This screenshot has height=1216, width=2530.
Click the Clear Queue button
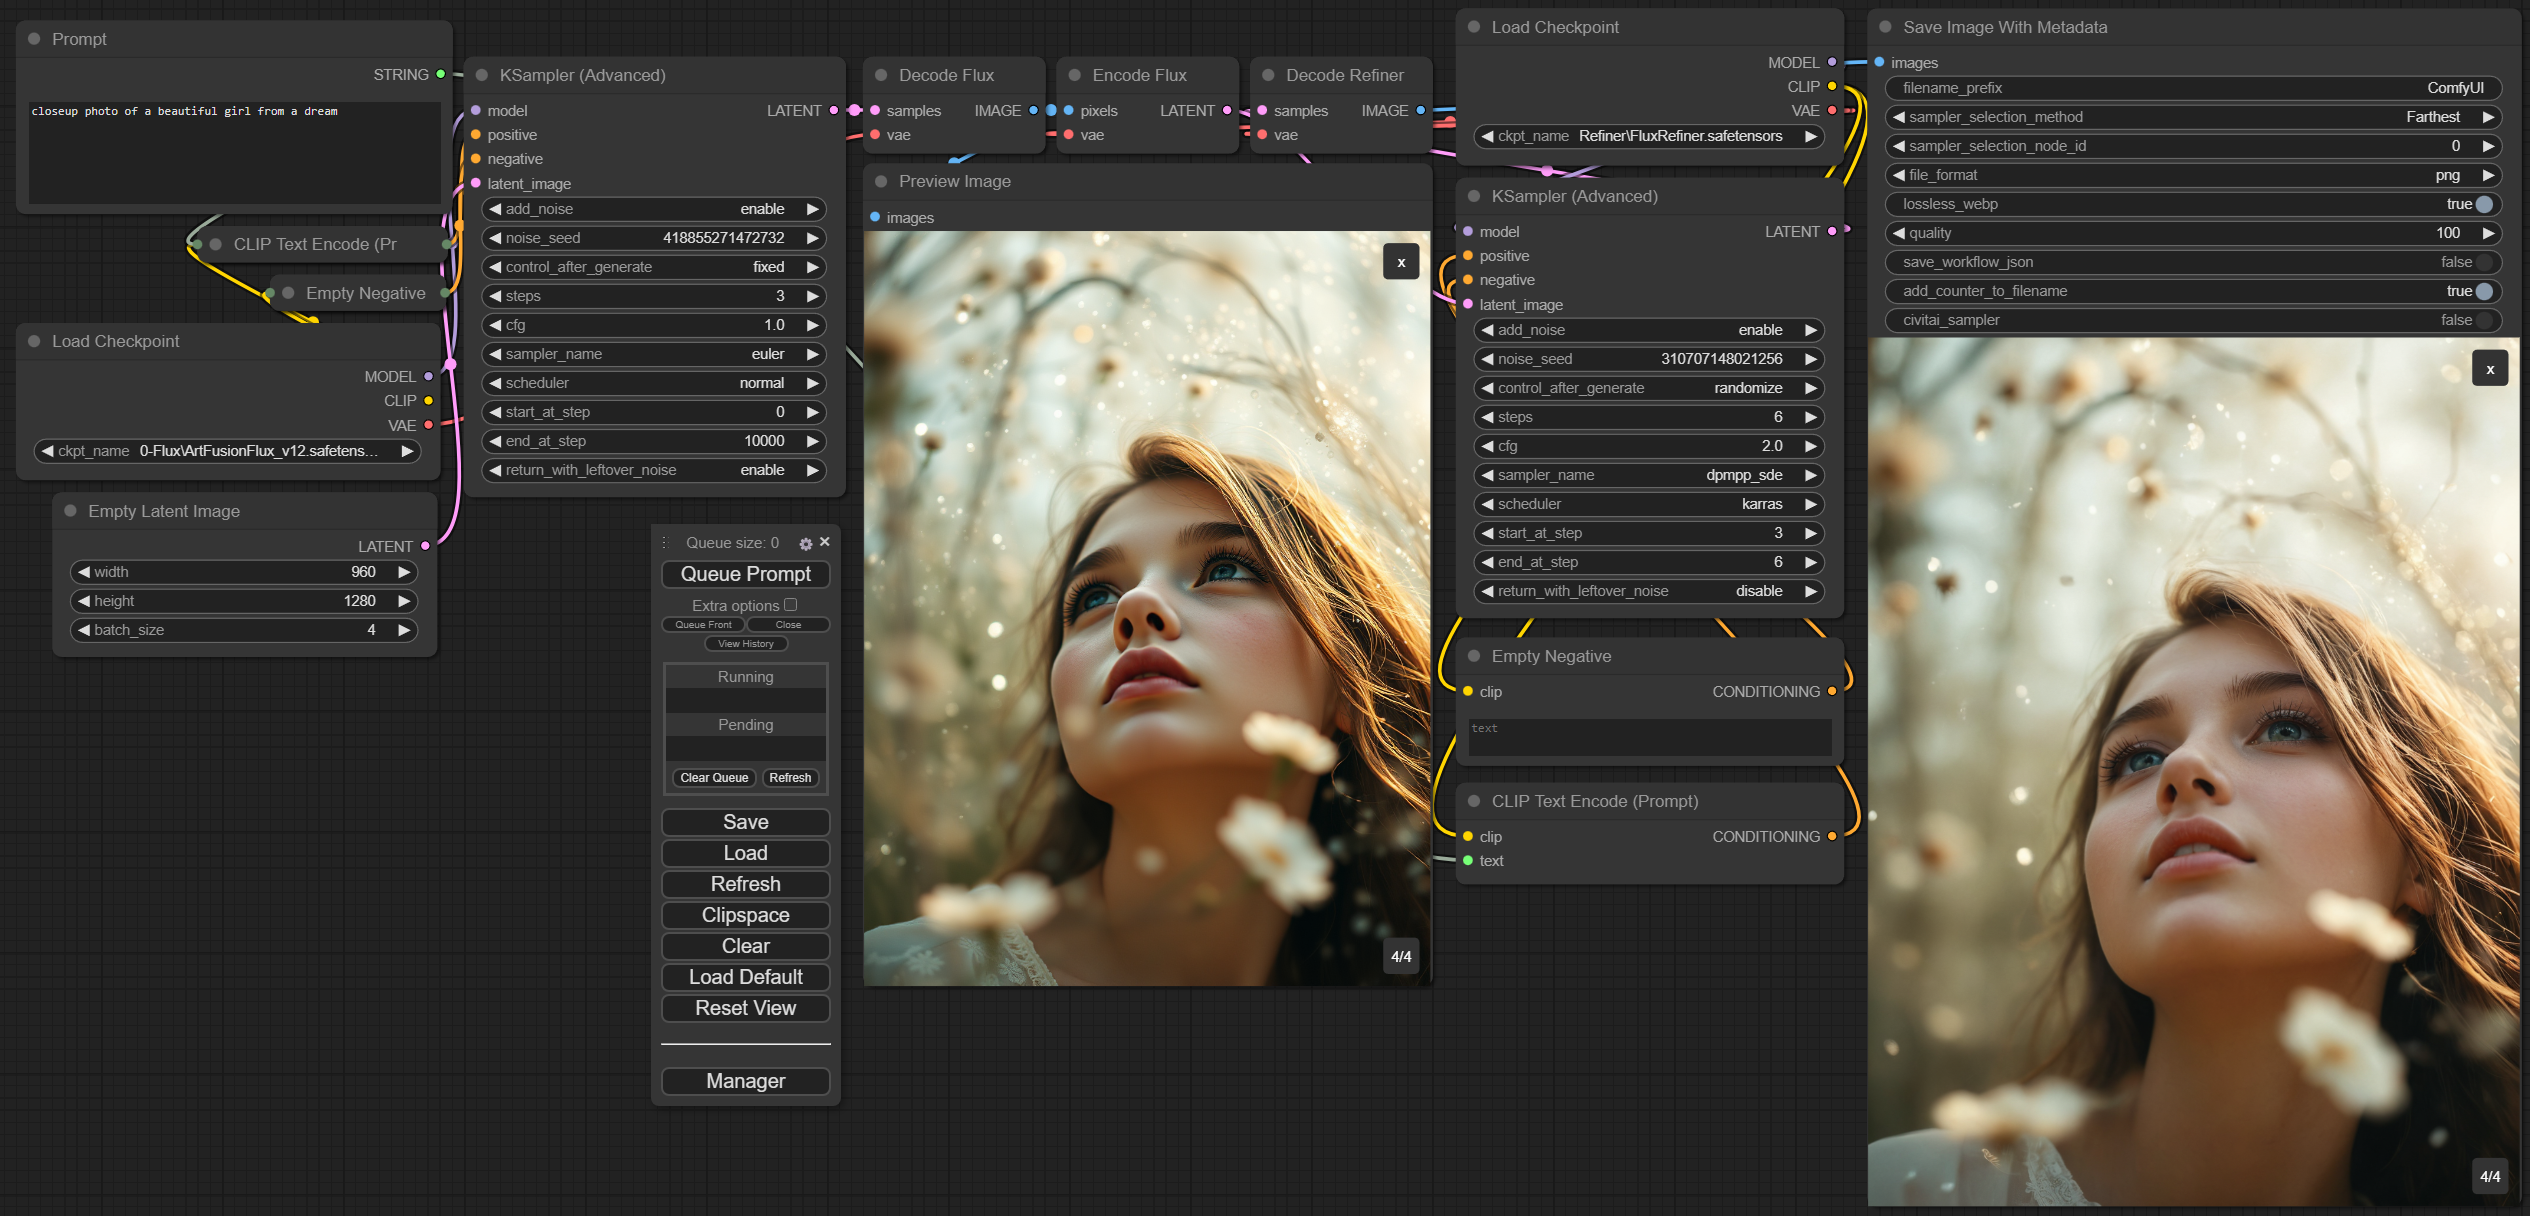click(714, 778)
